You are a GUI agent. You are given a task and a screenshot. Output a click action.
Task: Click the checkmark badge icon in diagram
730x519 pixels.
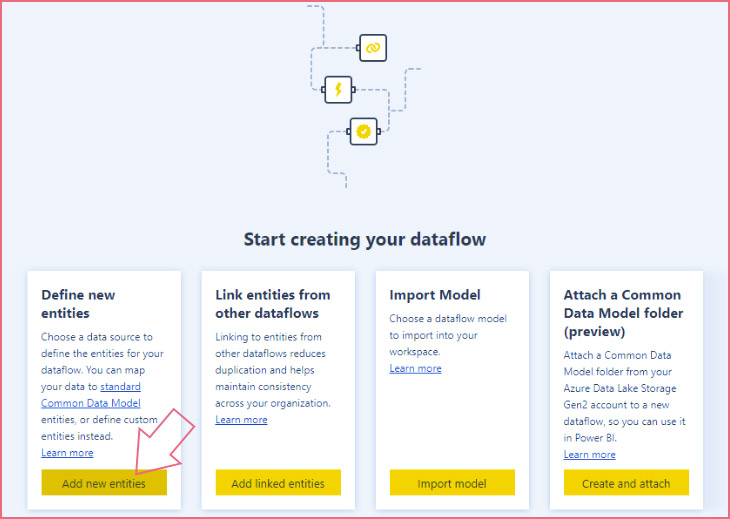point(364,131)
